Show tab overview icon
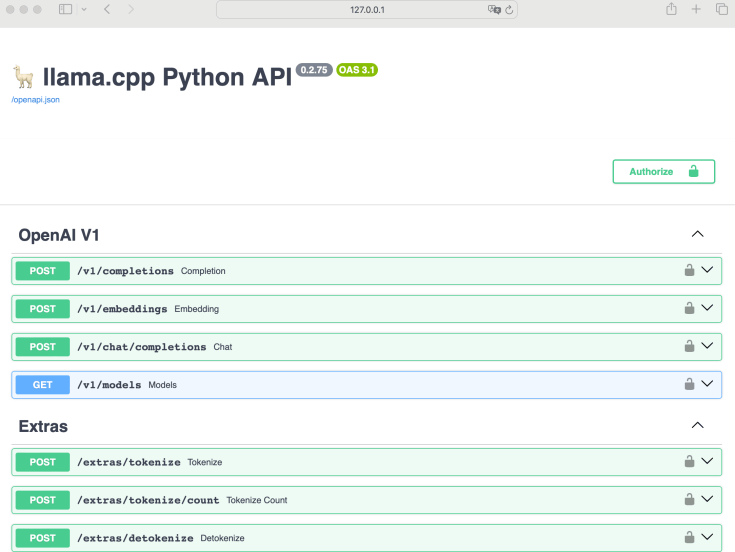Image resolution: width=735 pixels, height=552 pixels. [x=721, y=9]
